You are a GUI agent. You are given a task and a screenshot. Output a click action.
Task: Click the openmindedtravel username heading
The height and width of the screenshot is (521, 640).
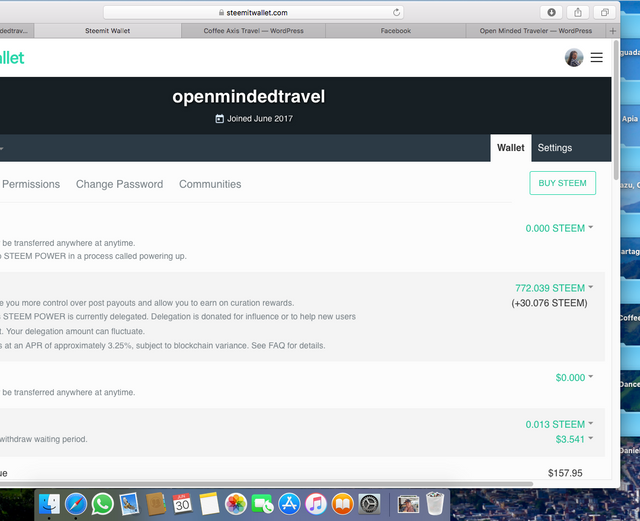click(x=249, y=97)
